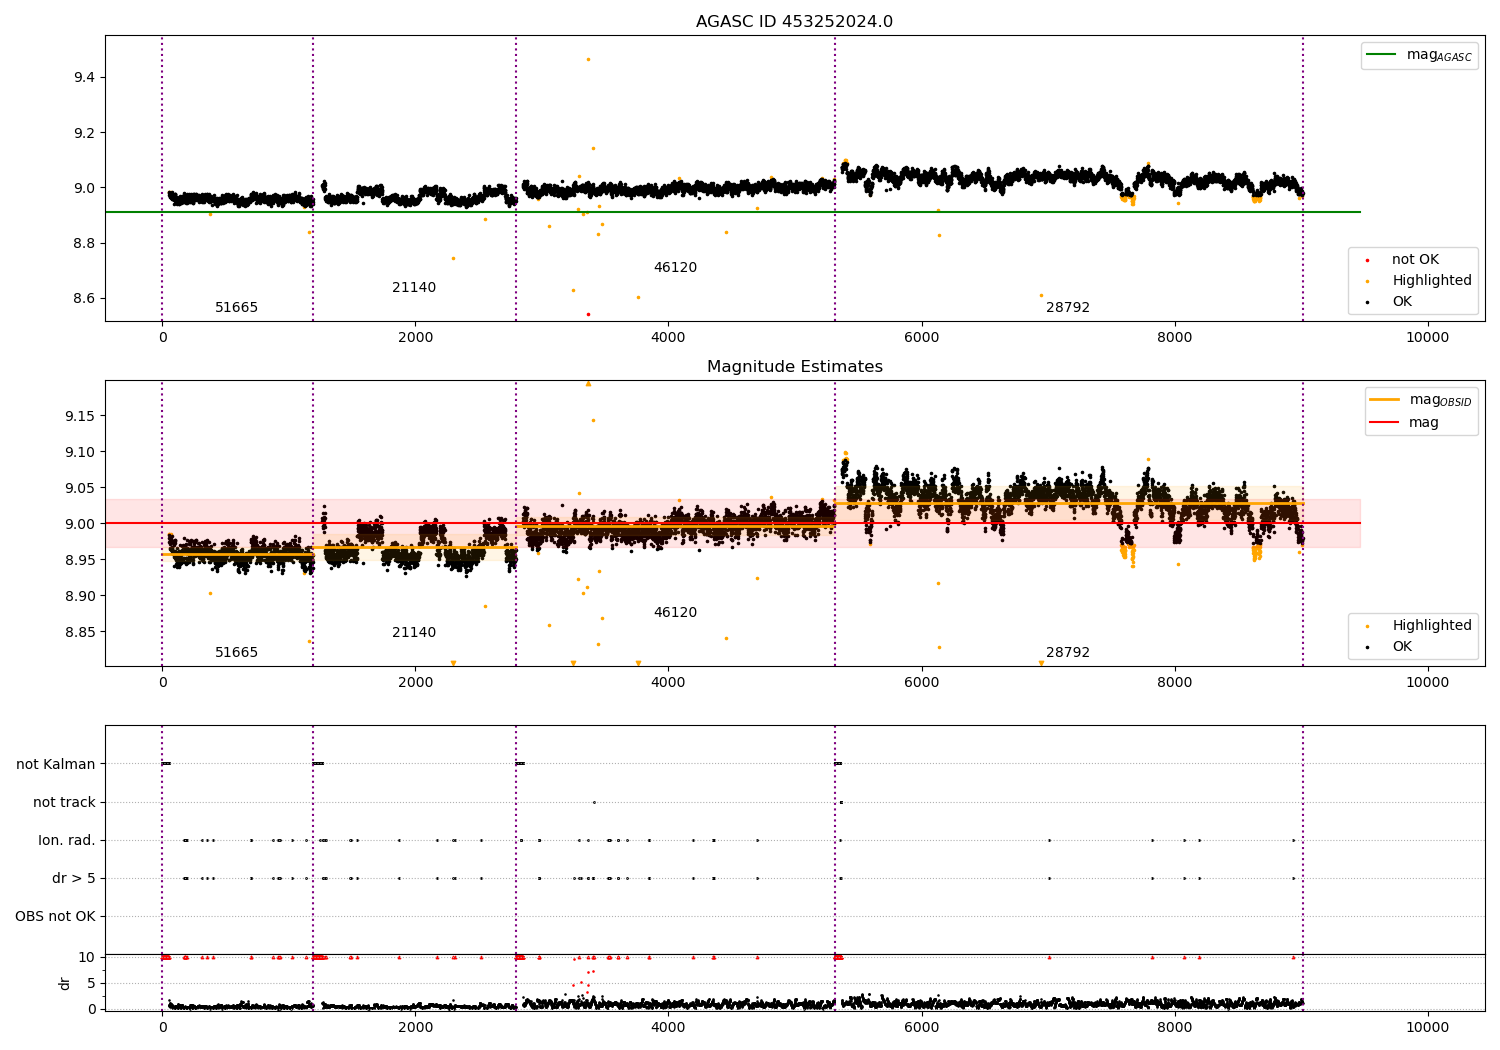The height and width of the screenshot is (1050, 1500).
Task: Click the green line sample in legend
Action: [x=1381, y=55]
